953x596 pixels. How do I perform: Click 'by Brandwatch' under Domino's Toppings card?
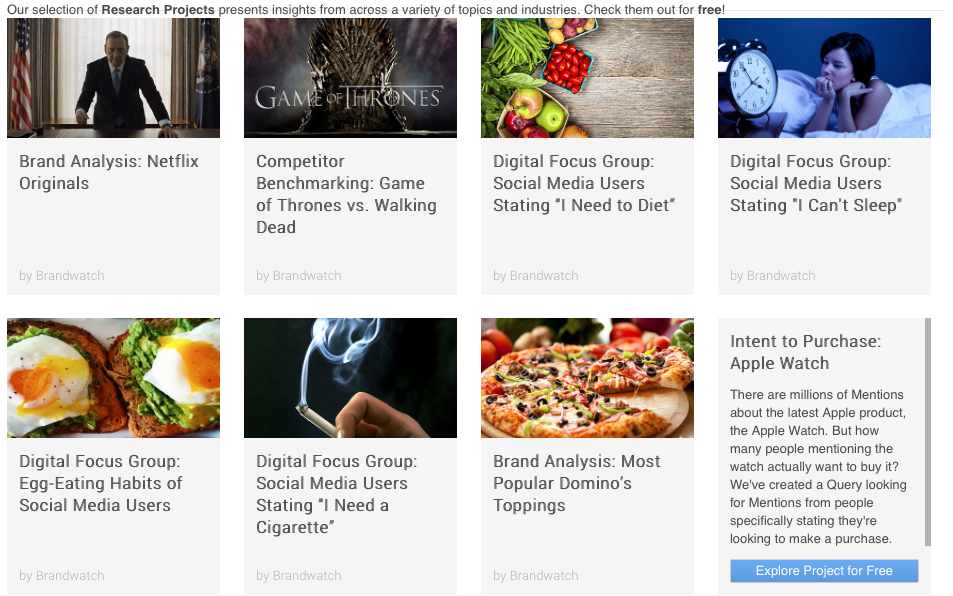pos(535,576)
